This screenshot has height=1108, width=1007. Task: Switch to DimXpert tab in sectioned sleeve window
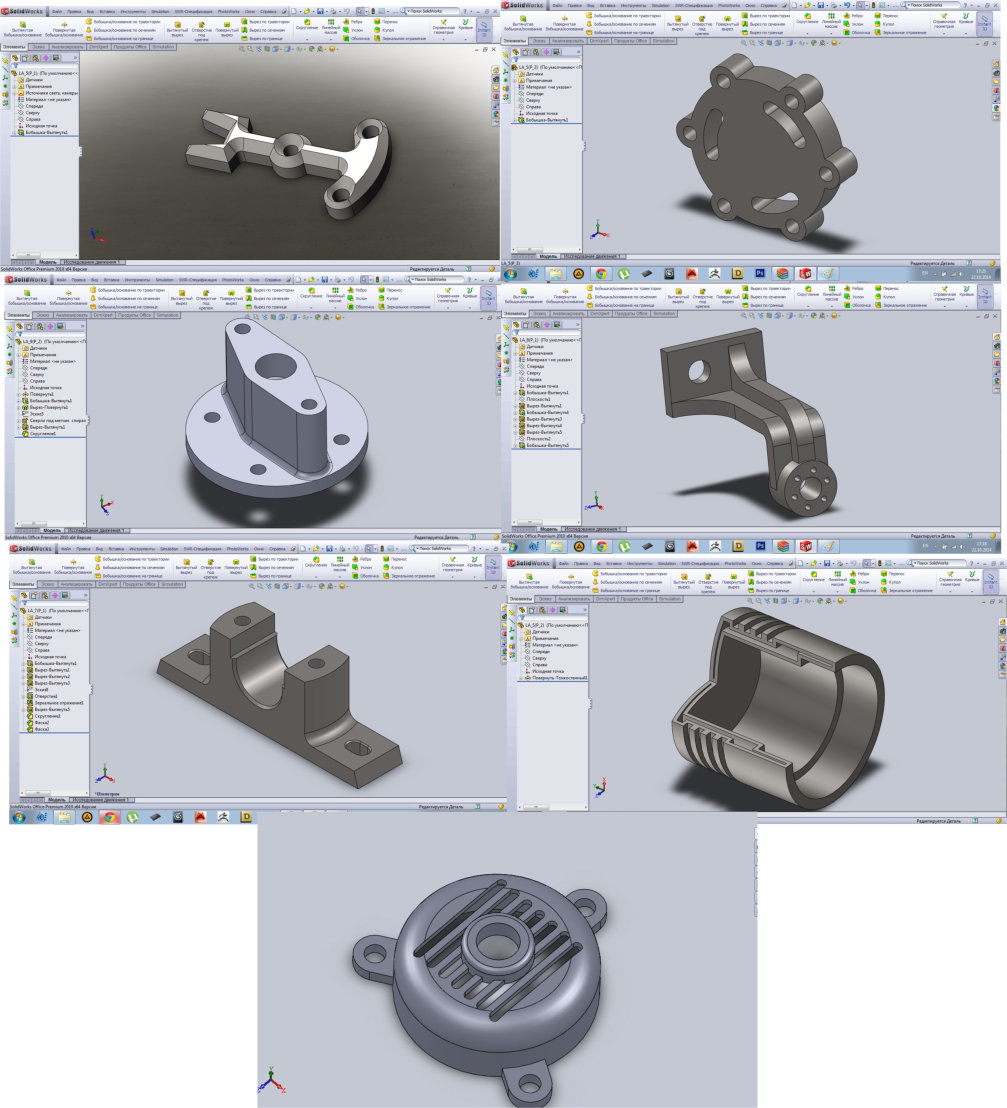point(606,599)
